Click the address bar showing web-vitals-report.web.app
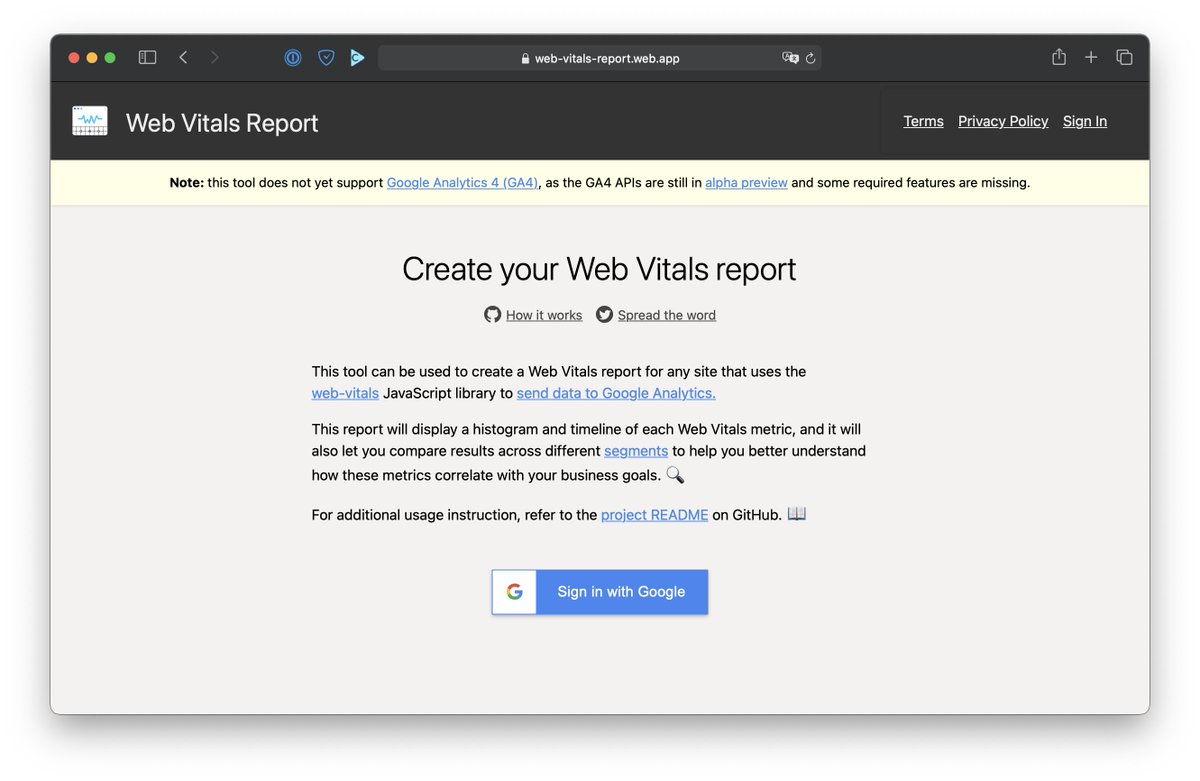The width and height of the screenshot is (1200, 781). 600,58
